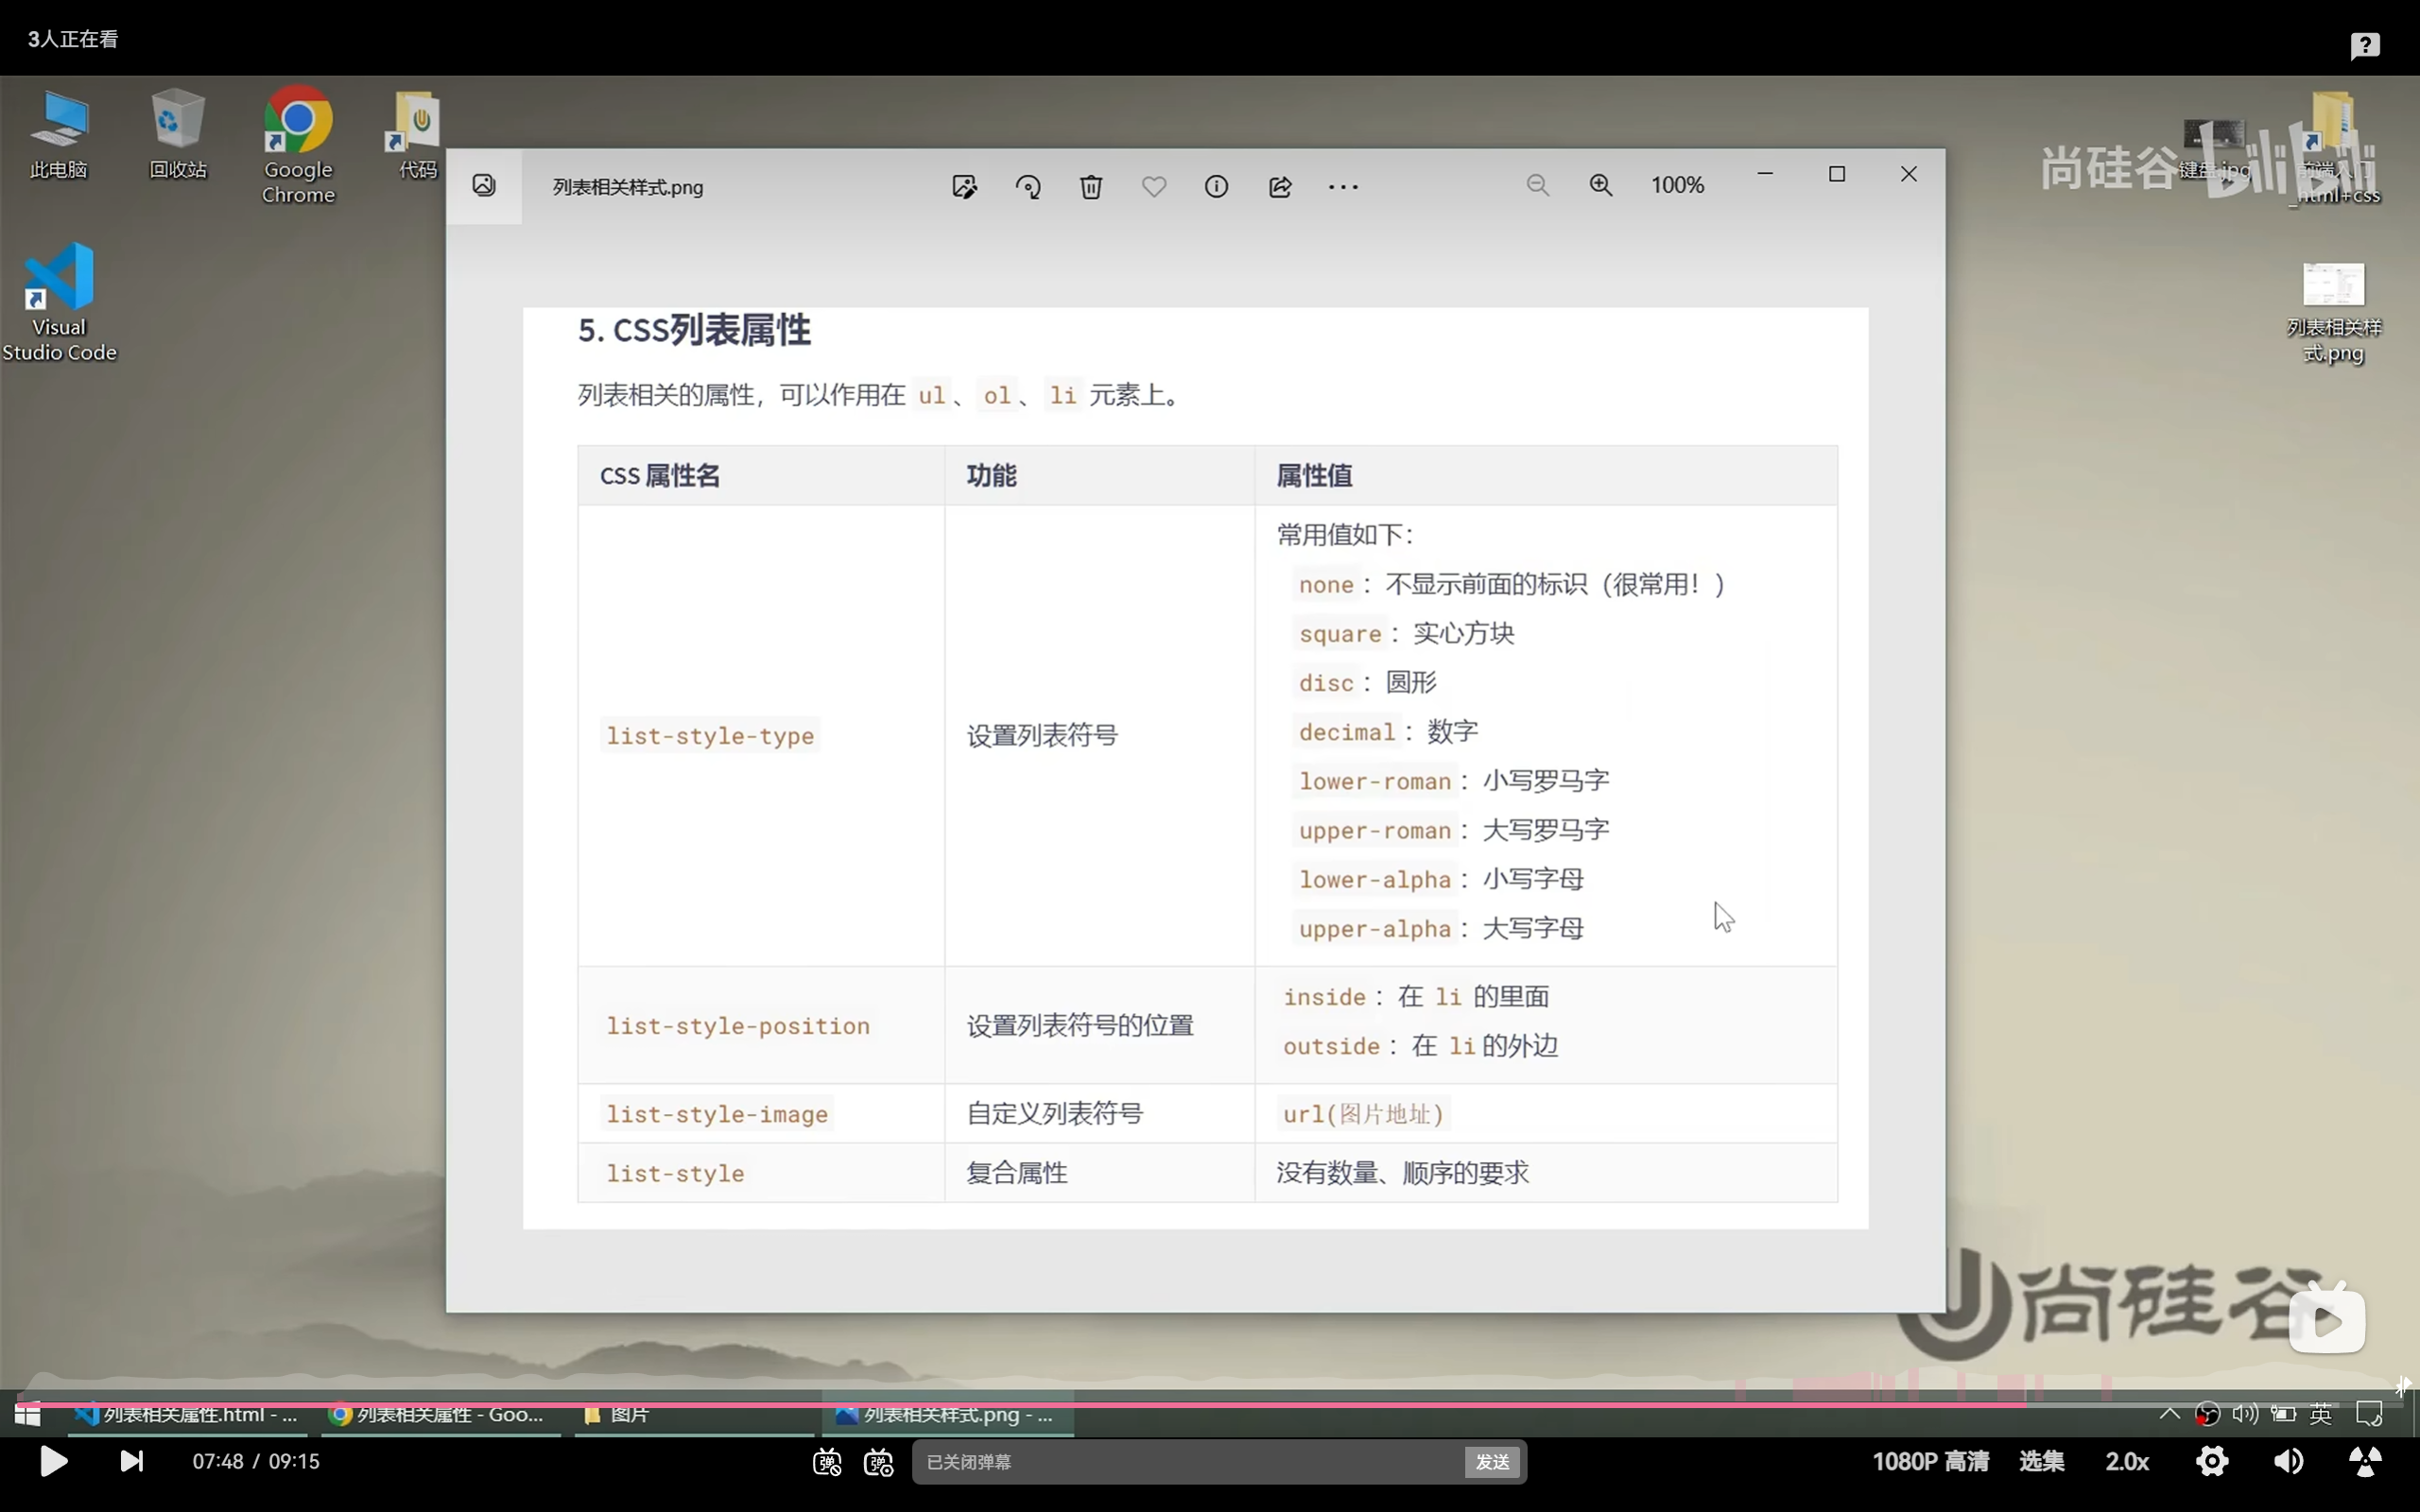Click the decimal value in table
Screen dimensions: 2420x1512
pos(1347,732)
